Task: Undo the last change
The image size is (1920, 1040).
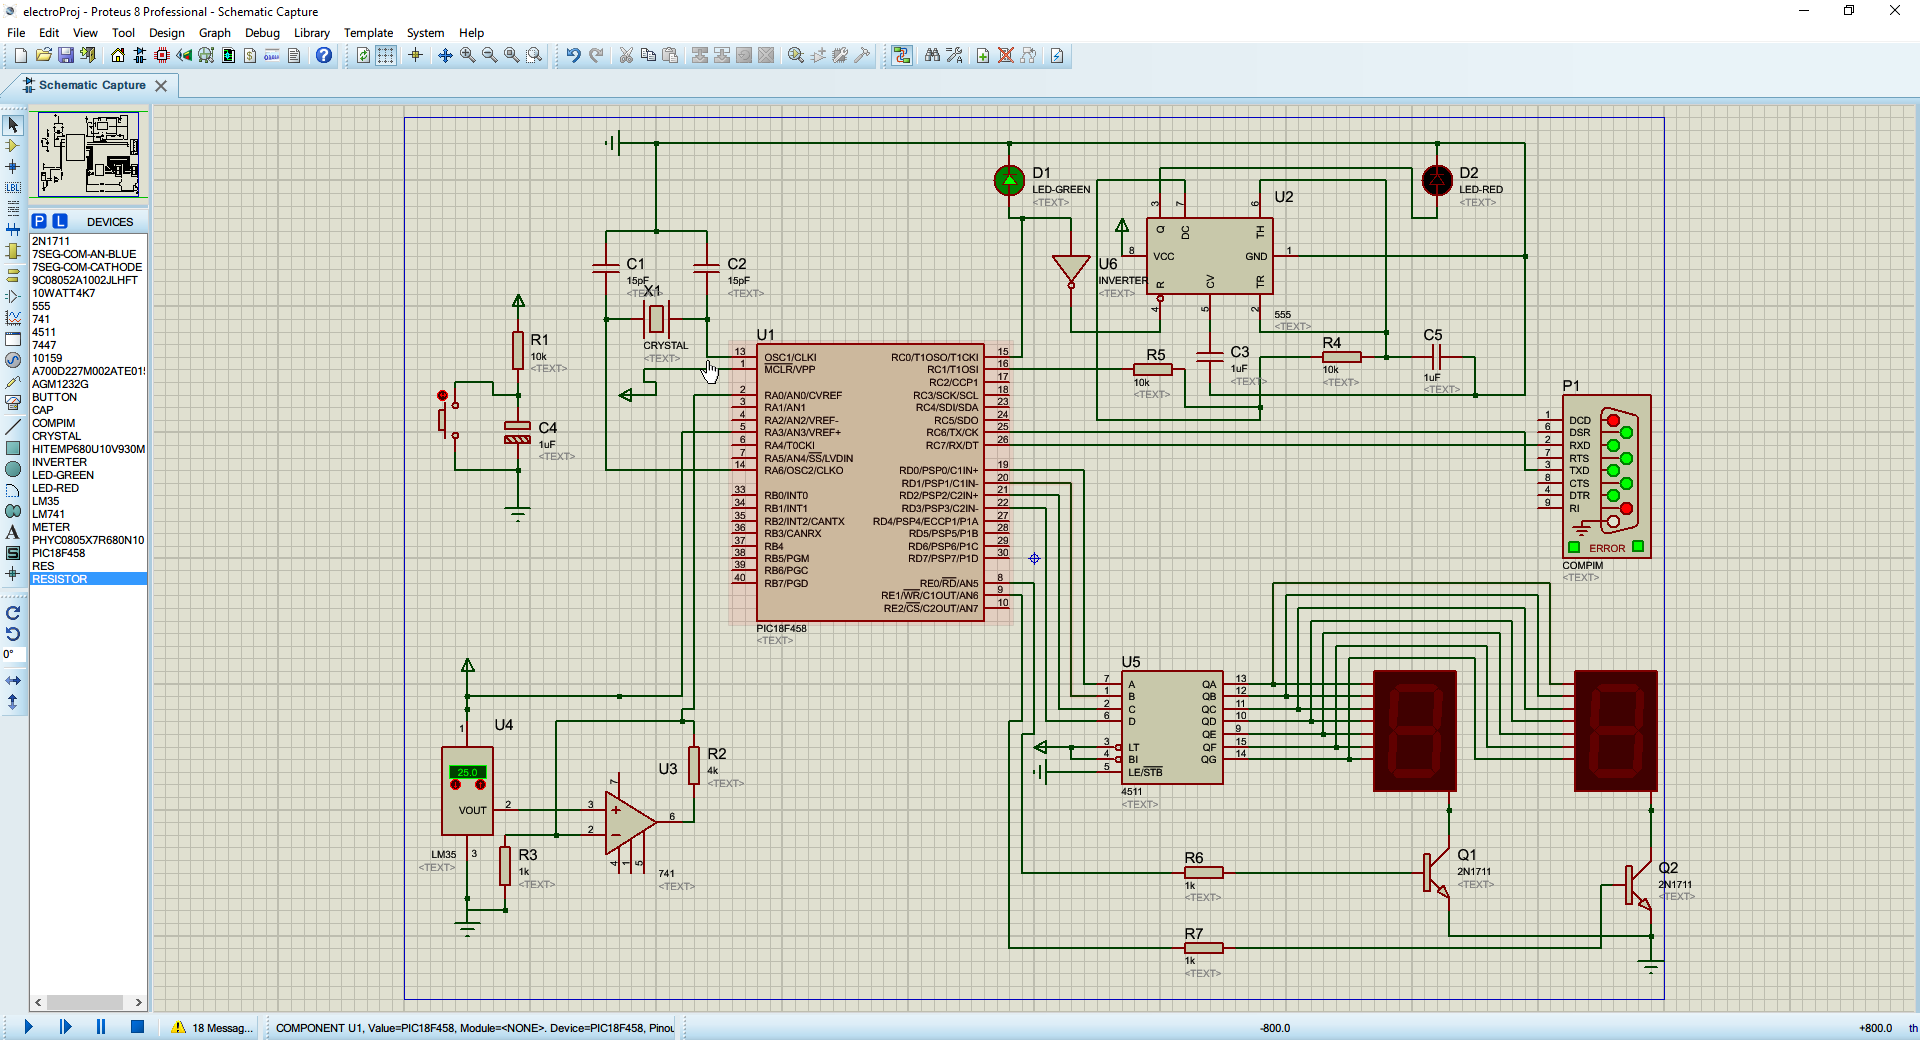Action: coord(573,56)
